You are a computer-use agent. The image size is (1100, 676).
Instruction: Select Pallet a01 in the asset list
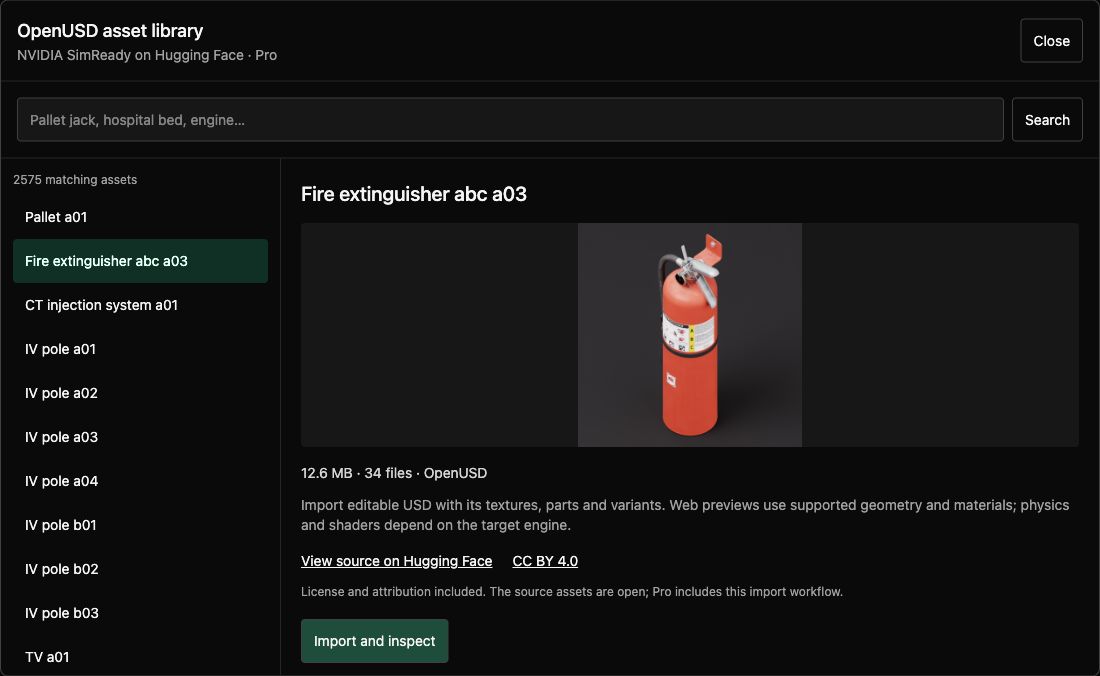click(140, 217)
